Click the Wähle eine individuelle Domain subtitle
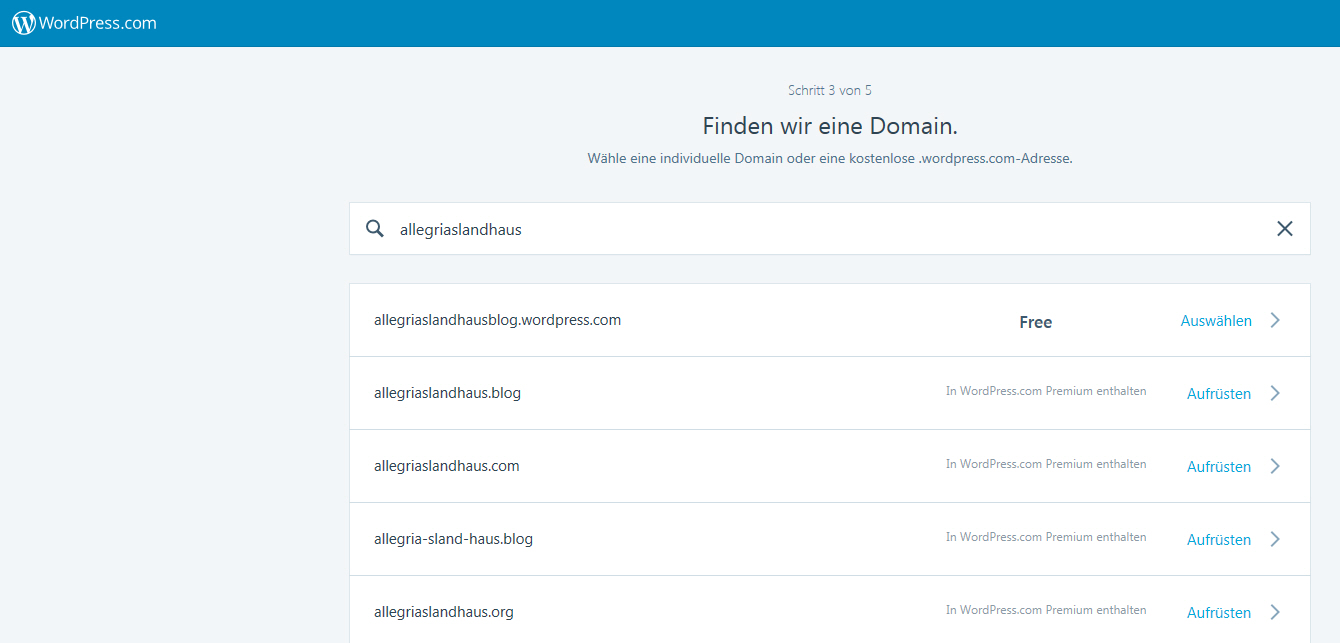The height and width of the screenshot is (643, 1340). pos(830,158)
